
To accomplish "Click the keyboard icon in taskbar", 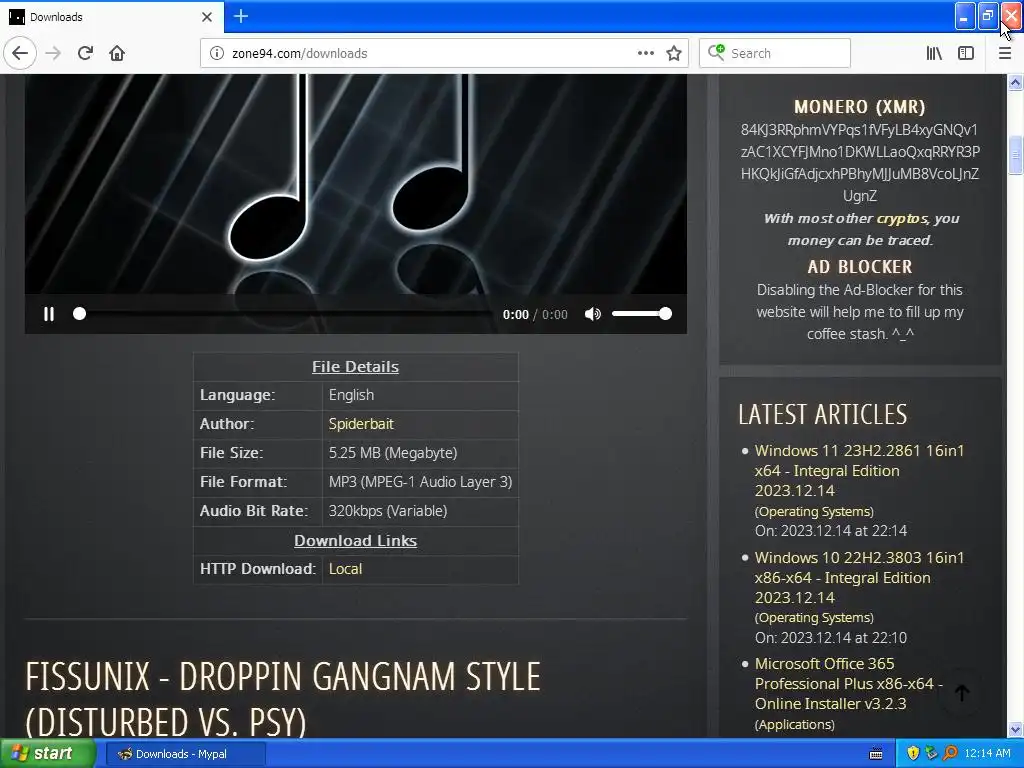I will click(x=876, y=754).
